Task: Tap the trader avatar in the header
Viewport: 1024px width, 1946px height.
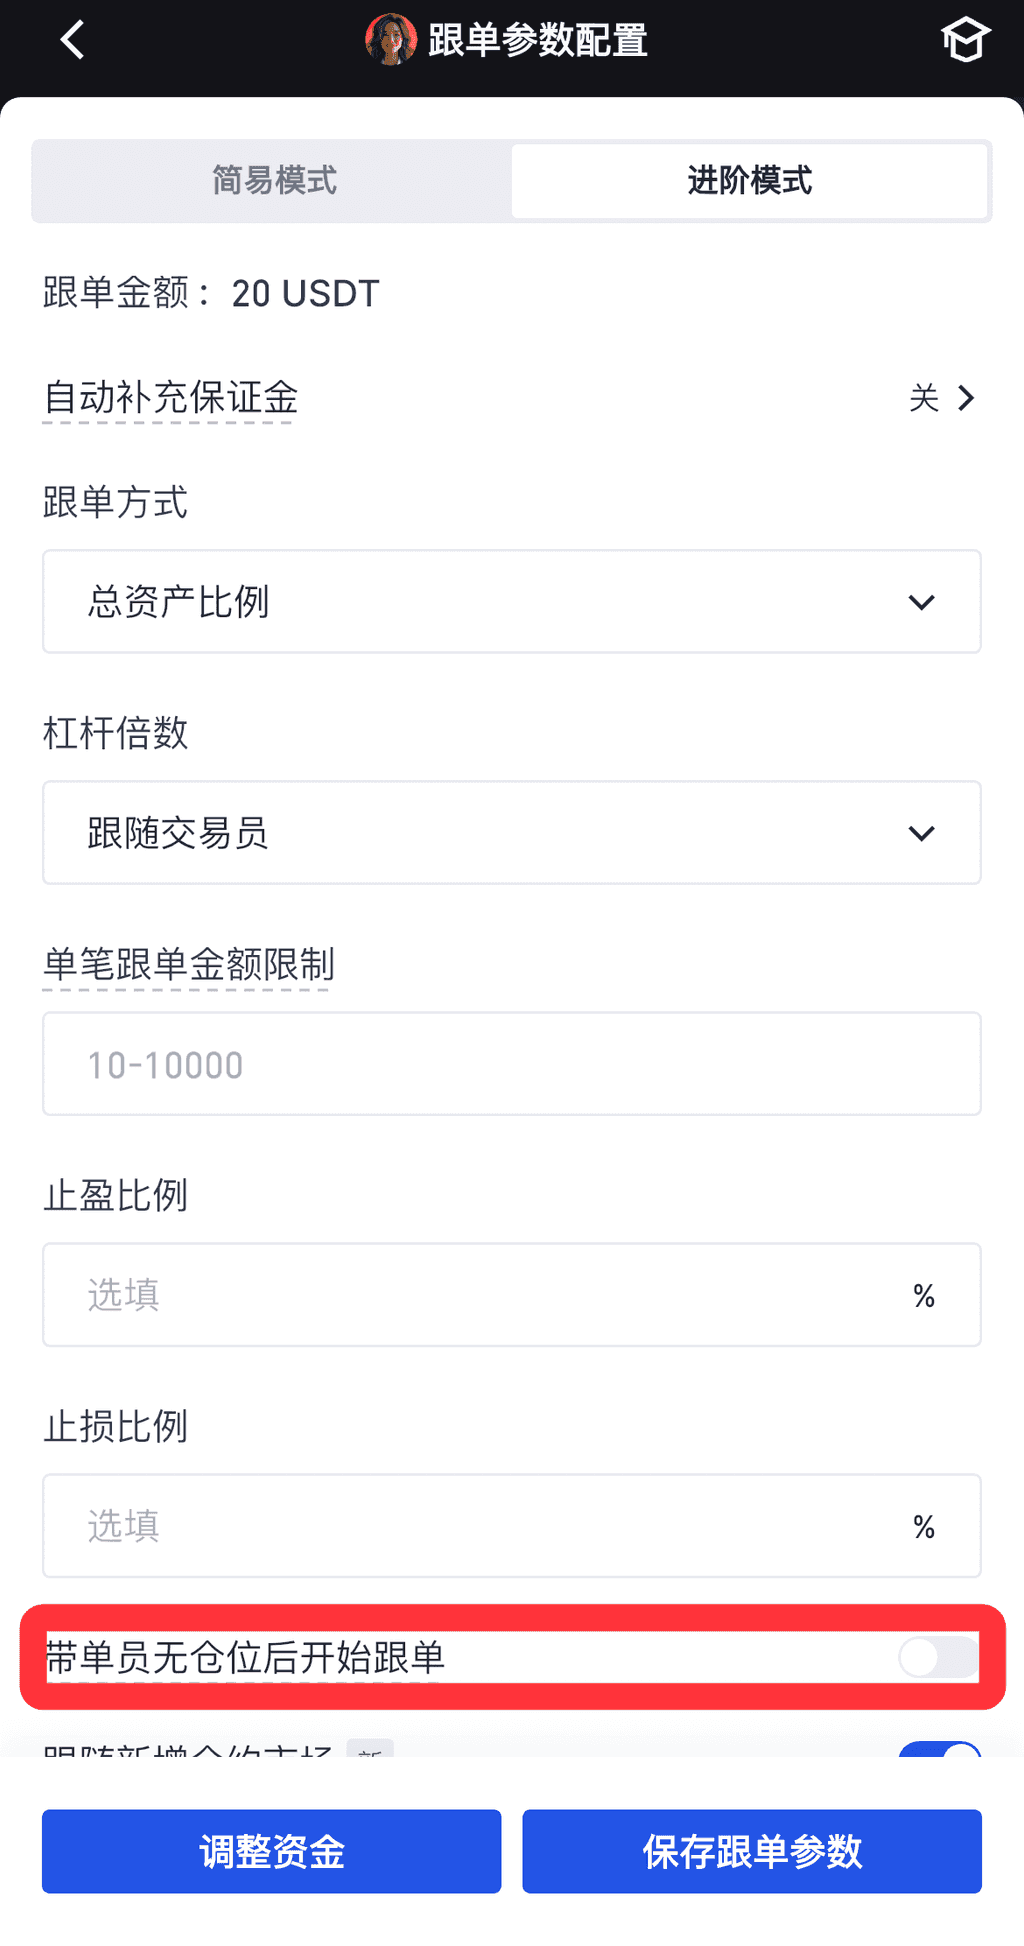Action: tap(391, 40)
